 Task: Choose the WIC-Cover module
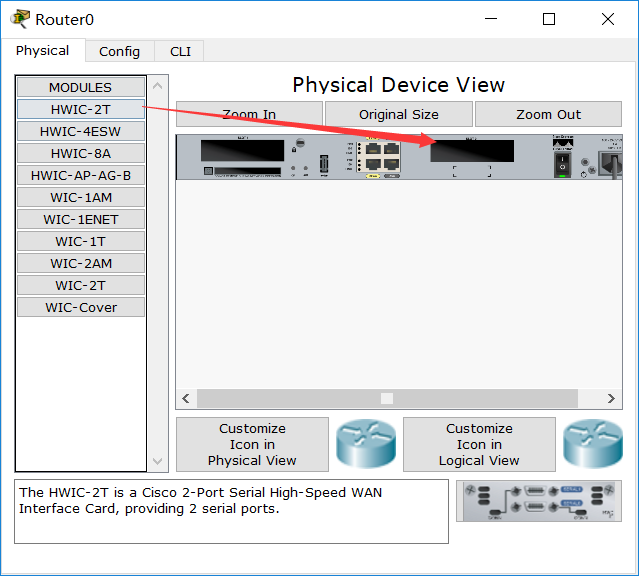pos(81,307)
